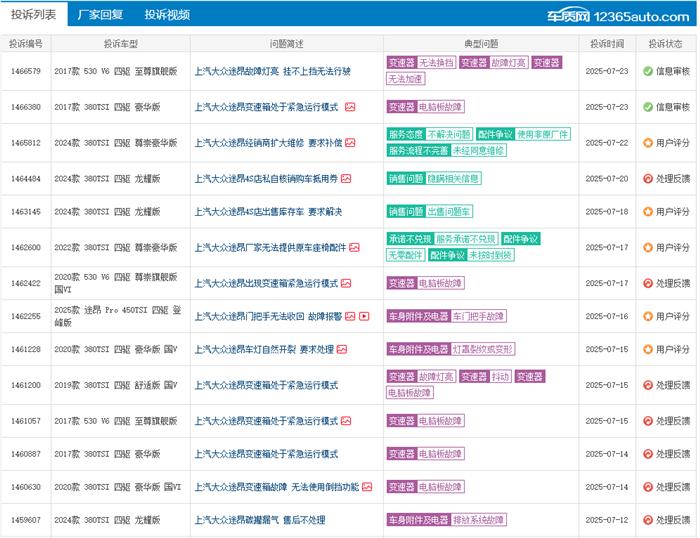Click the 投诉时间 column header
This screenshot has width=700, height=538.
(607, 44)
